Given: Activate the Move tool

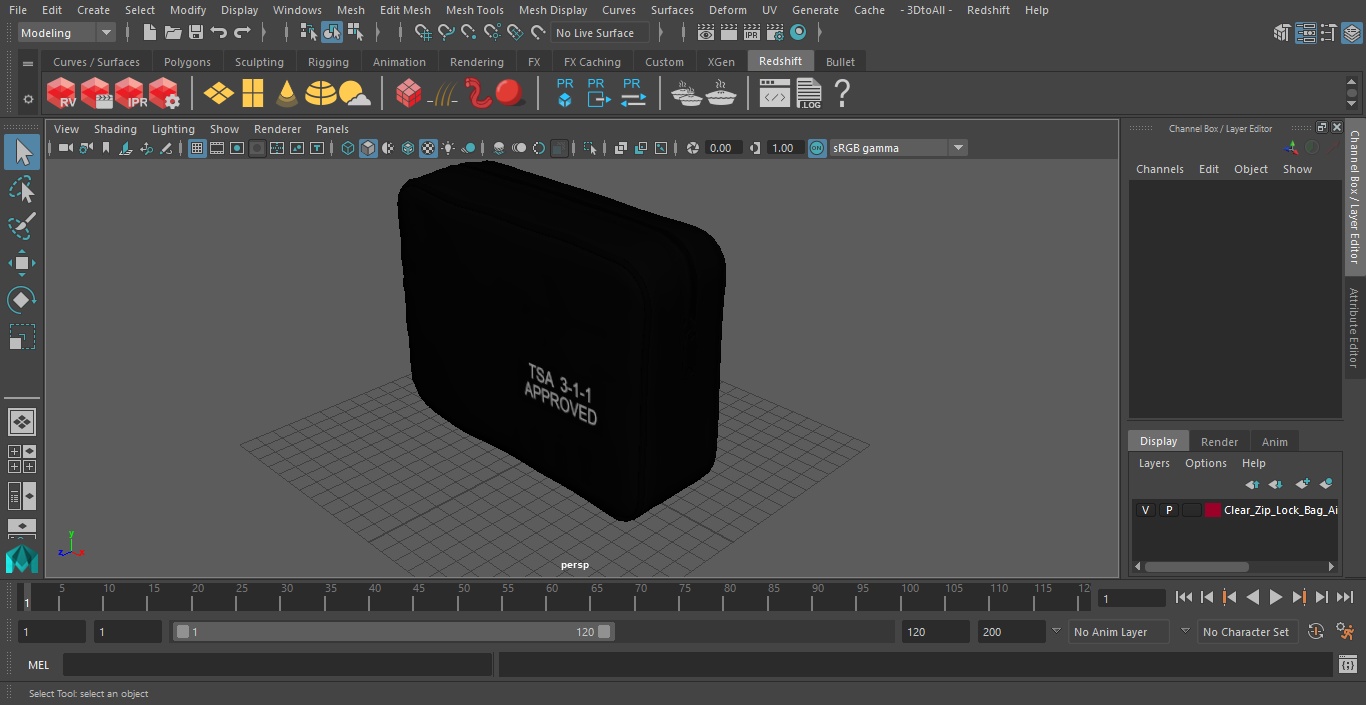Looking at the screenshot, I should pyautogui.click(x=22, y=263).
